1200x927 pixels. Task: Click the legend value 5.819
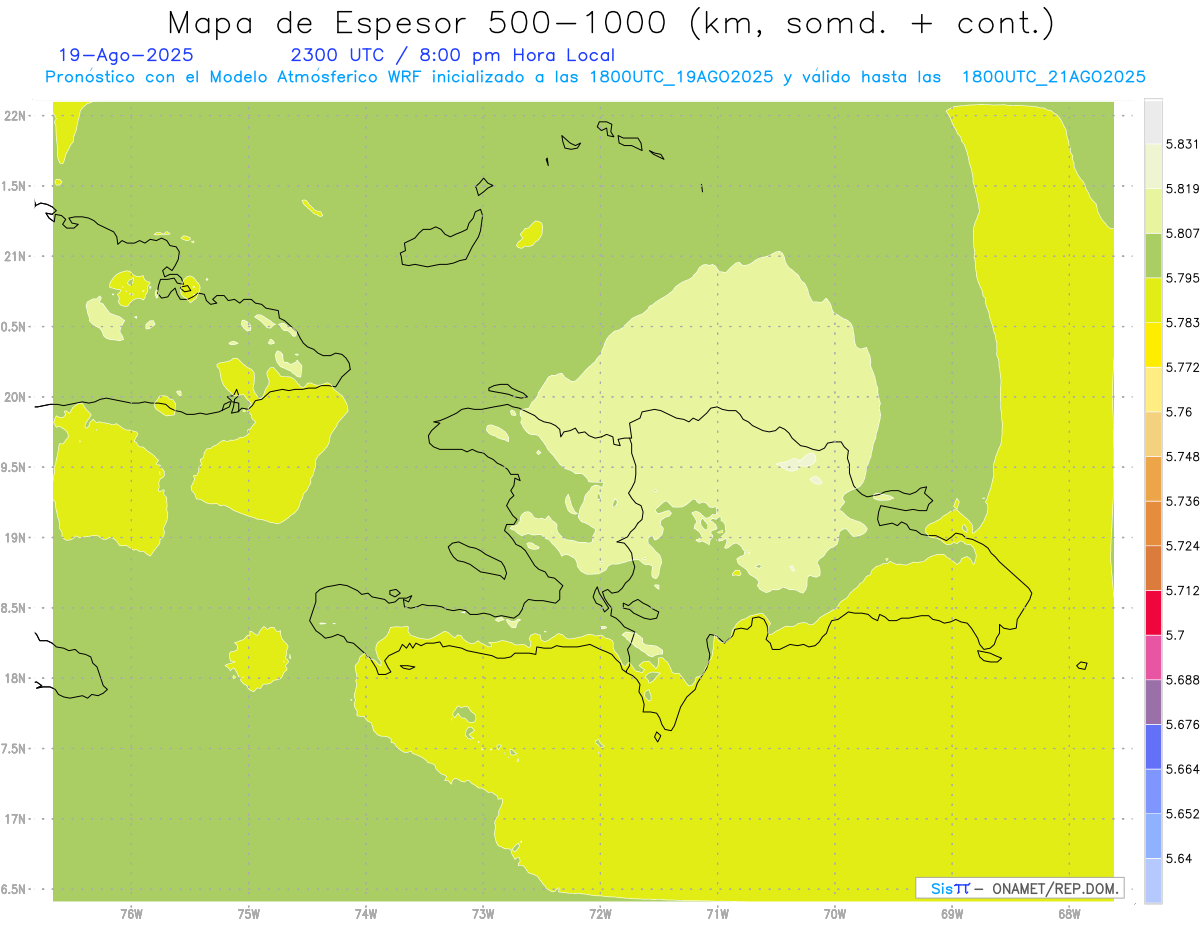pos(1182,188)
